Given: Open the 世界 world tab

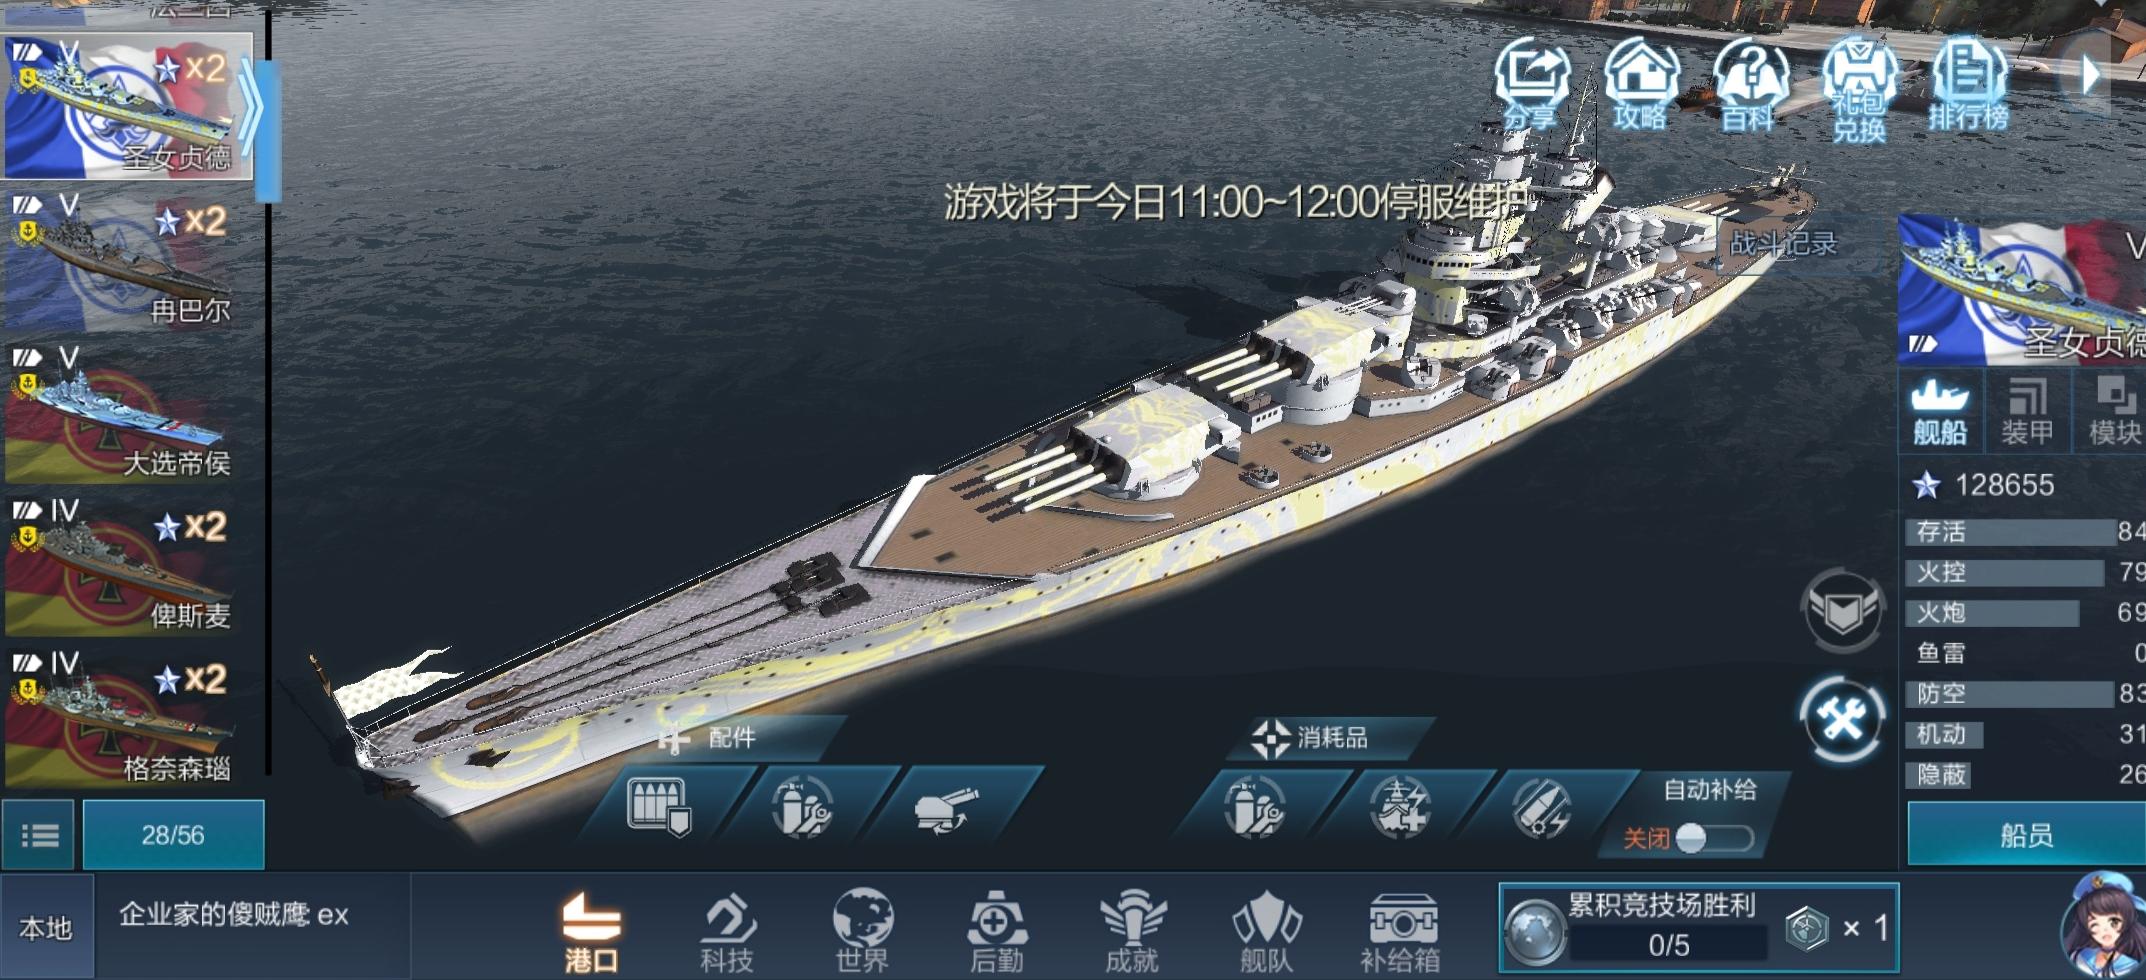Looking at the screenshot, I should tap(862, 932).
